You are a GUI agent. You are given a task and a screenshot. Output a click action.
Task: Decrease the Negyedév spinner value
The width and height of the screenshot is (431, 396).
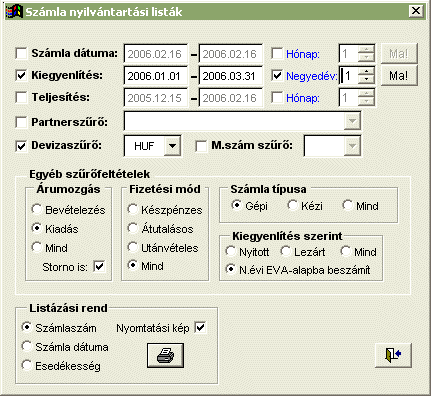tap(366, 80)
